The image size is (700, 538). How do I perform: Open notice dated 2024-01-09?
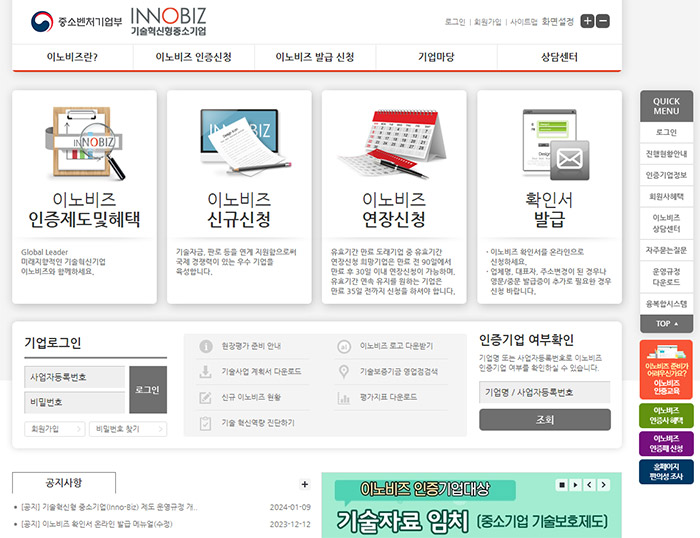tap(109, 507)
